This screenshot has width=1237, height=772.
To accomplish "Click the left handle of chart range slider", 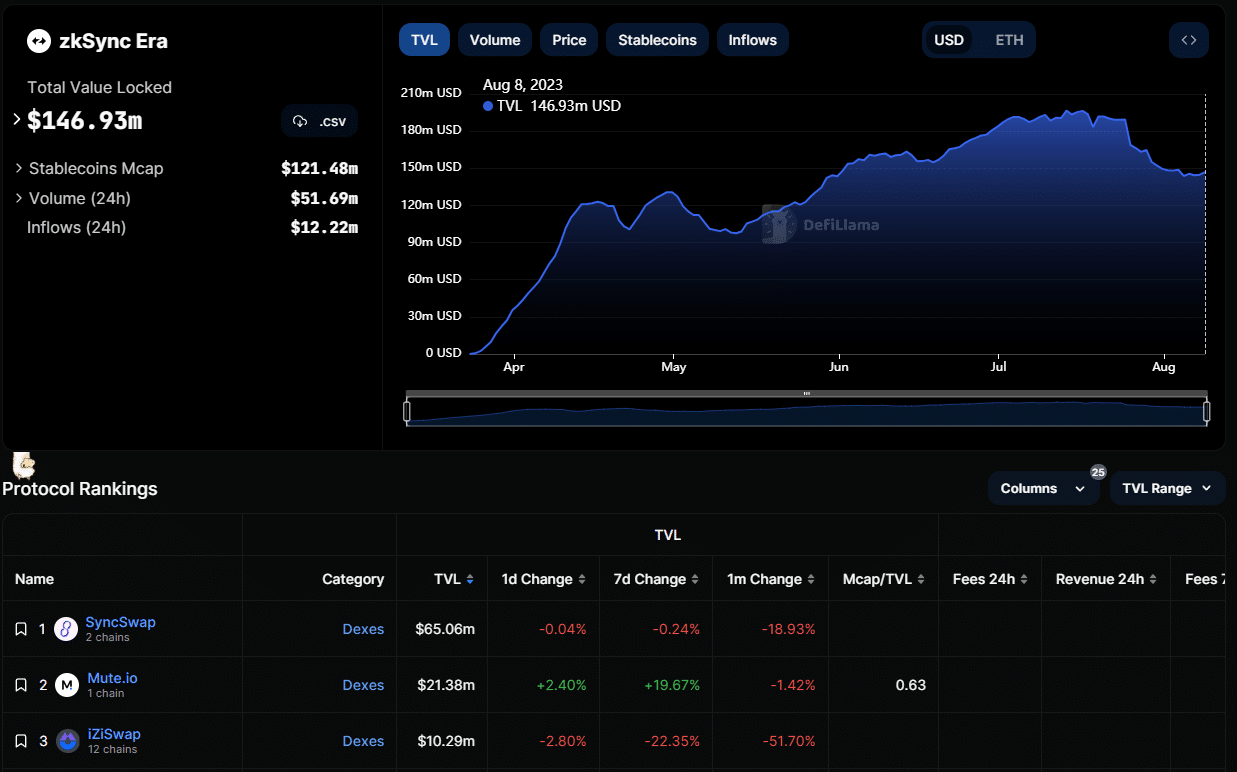I will [407, 411].
